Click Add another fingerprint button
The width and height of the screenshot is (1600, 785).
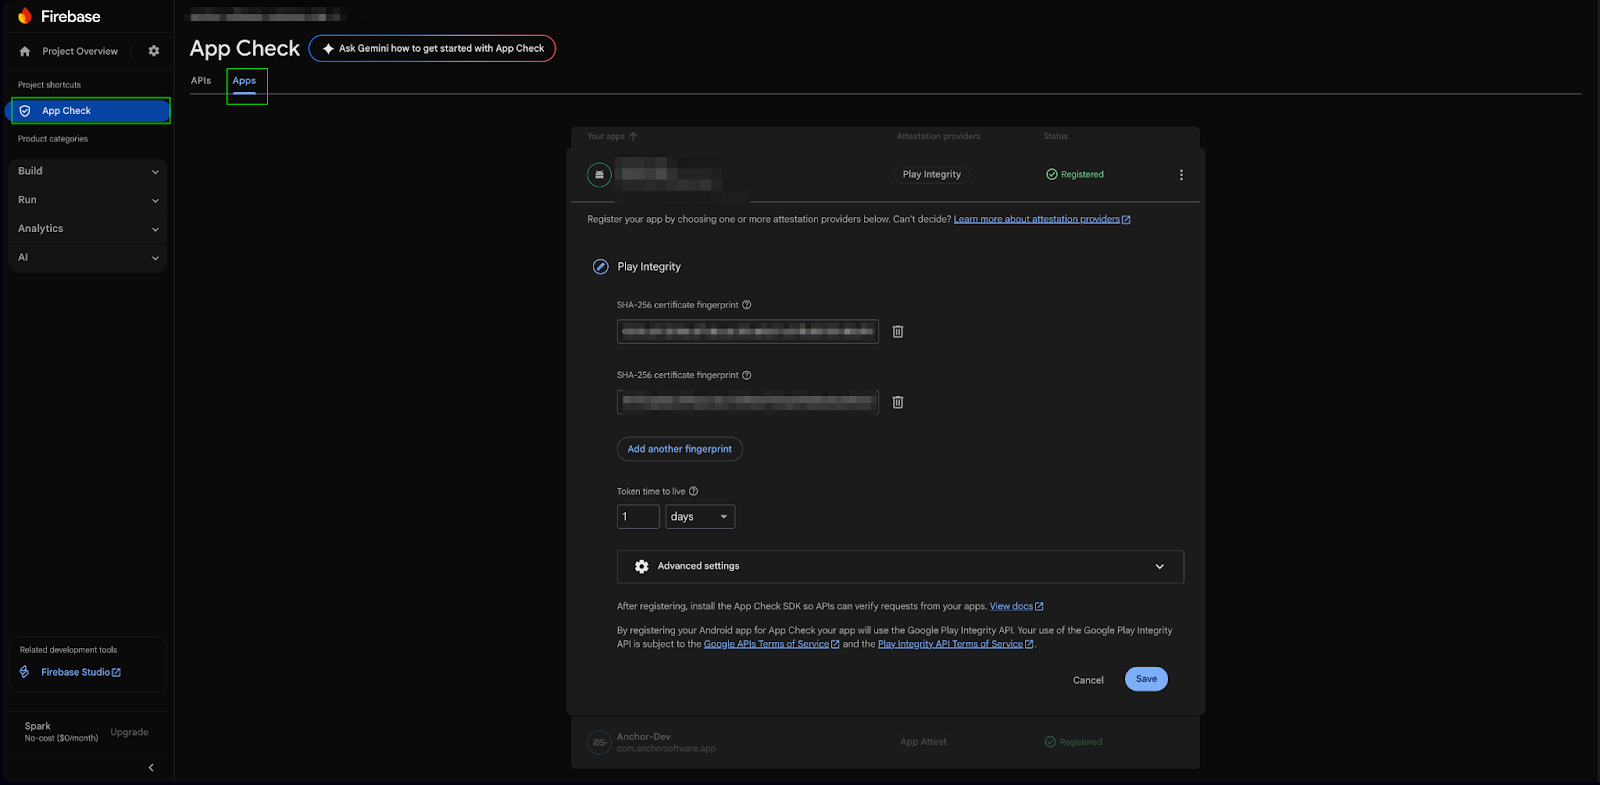pos(680,449)
